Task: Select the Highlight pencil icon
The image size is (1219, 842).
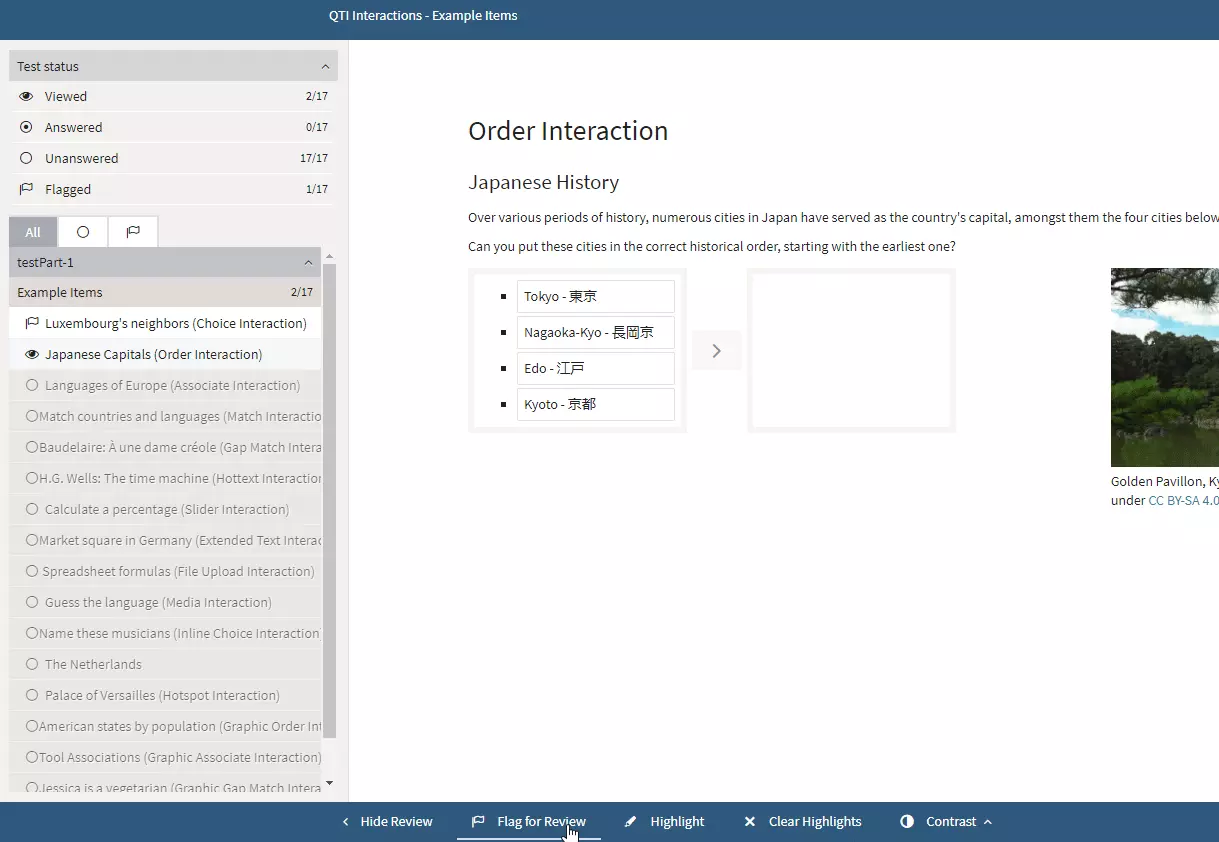Action: tap(630, 821)
